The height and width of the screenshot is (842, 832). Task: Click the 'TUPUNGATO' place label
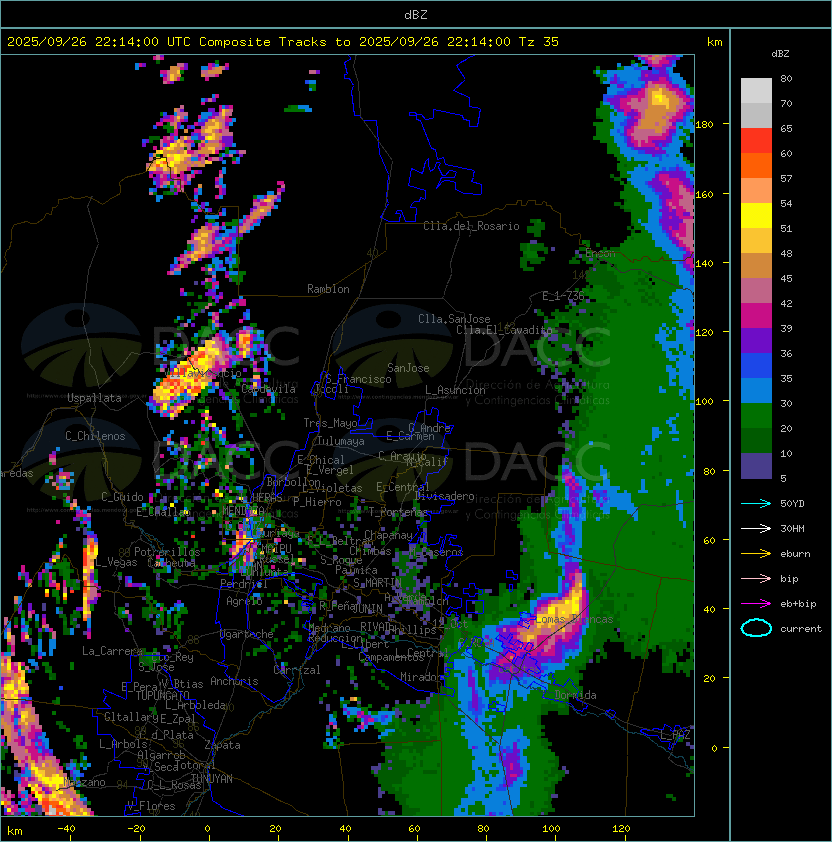(x=162, y=695)
